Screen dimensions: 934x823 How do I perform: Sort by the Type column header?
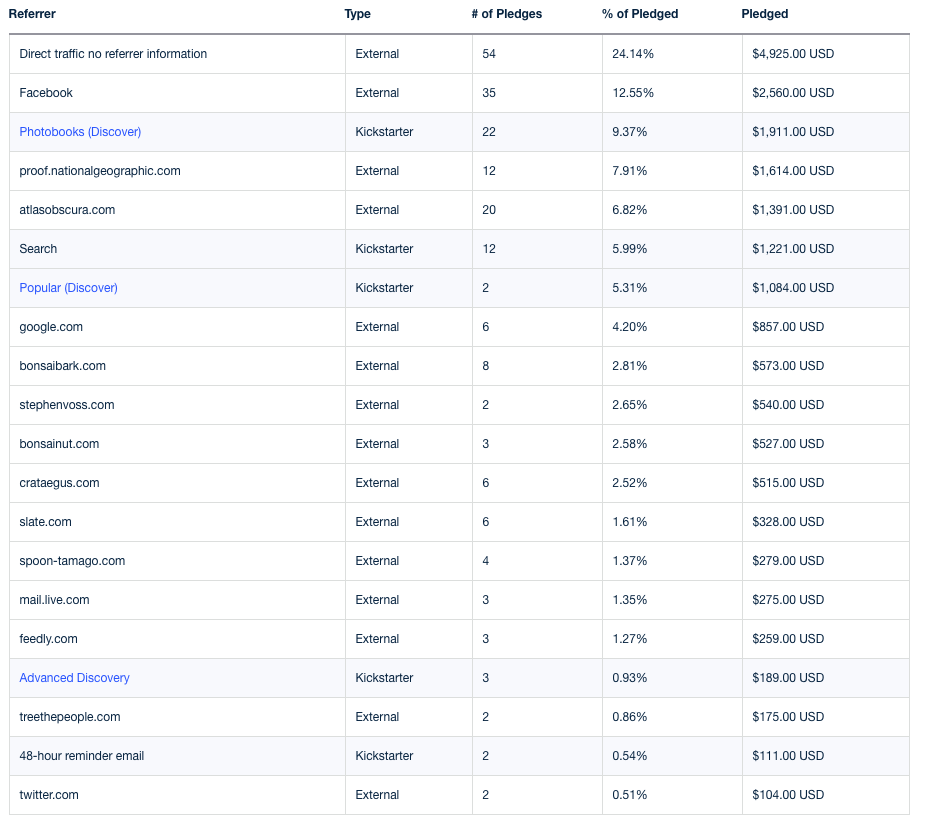tap(357, 14)
